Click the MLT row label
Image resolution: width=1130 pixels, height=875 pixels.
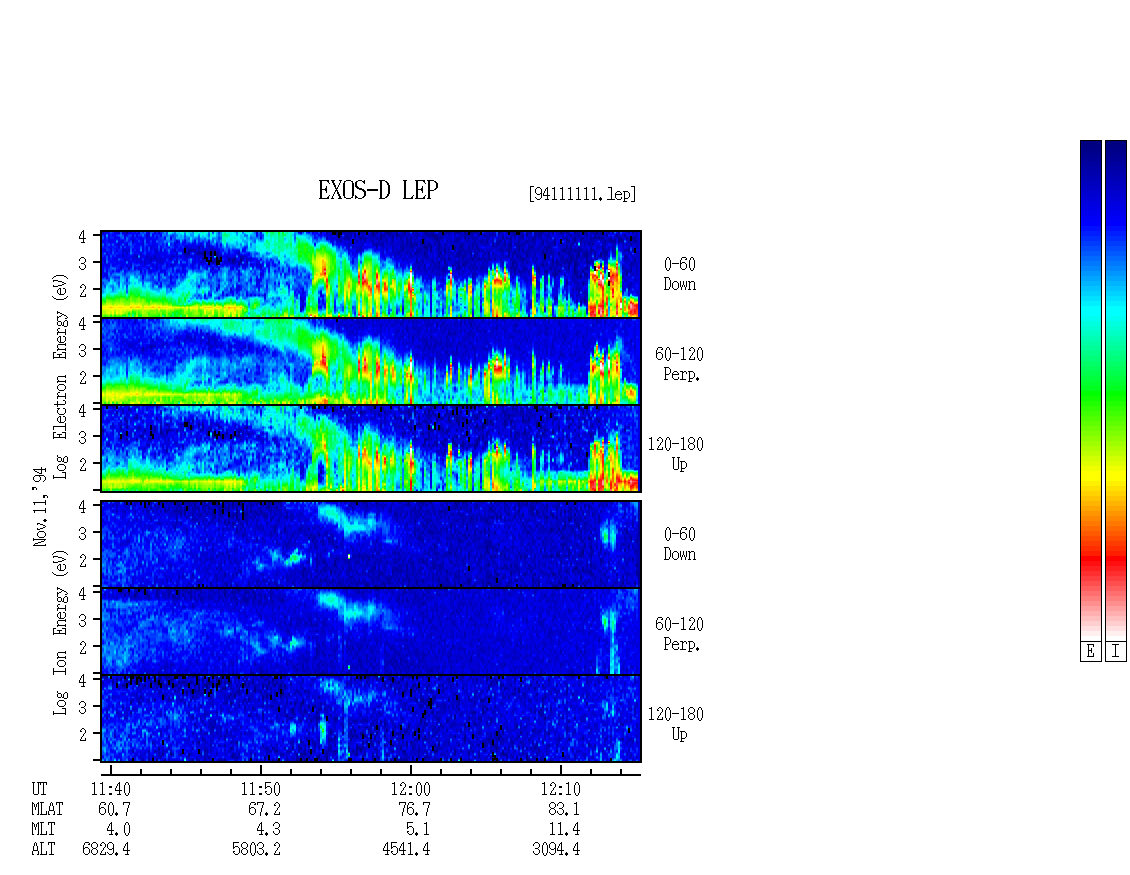click(x=43, y=830)
